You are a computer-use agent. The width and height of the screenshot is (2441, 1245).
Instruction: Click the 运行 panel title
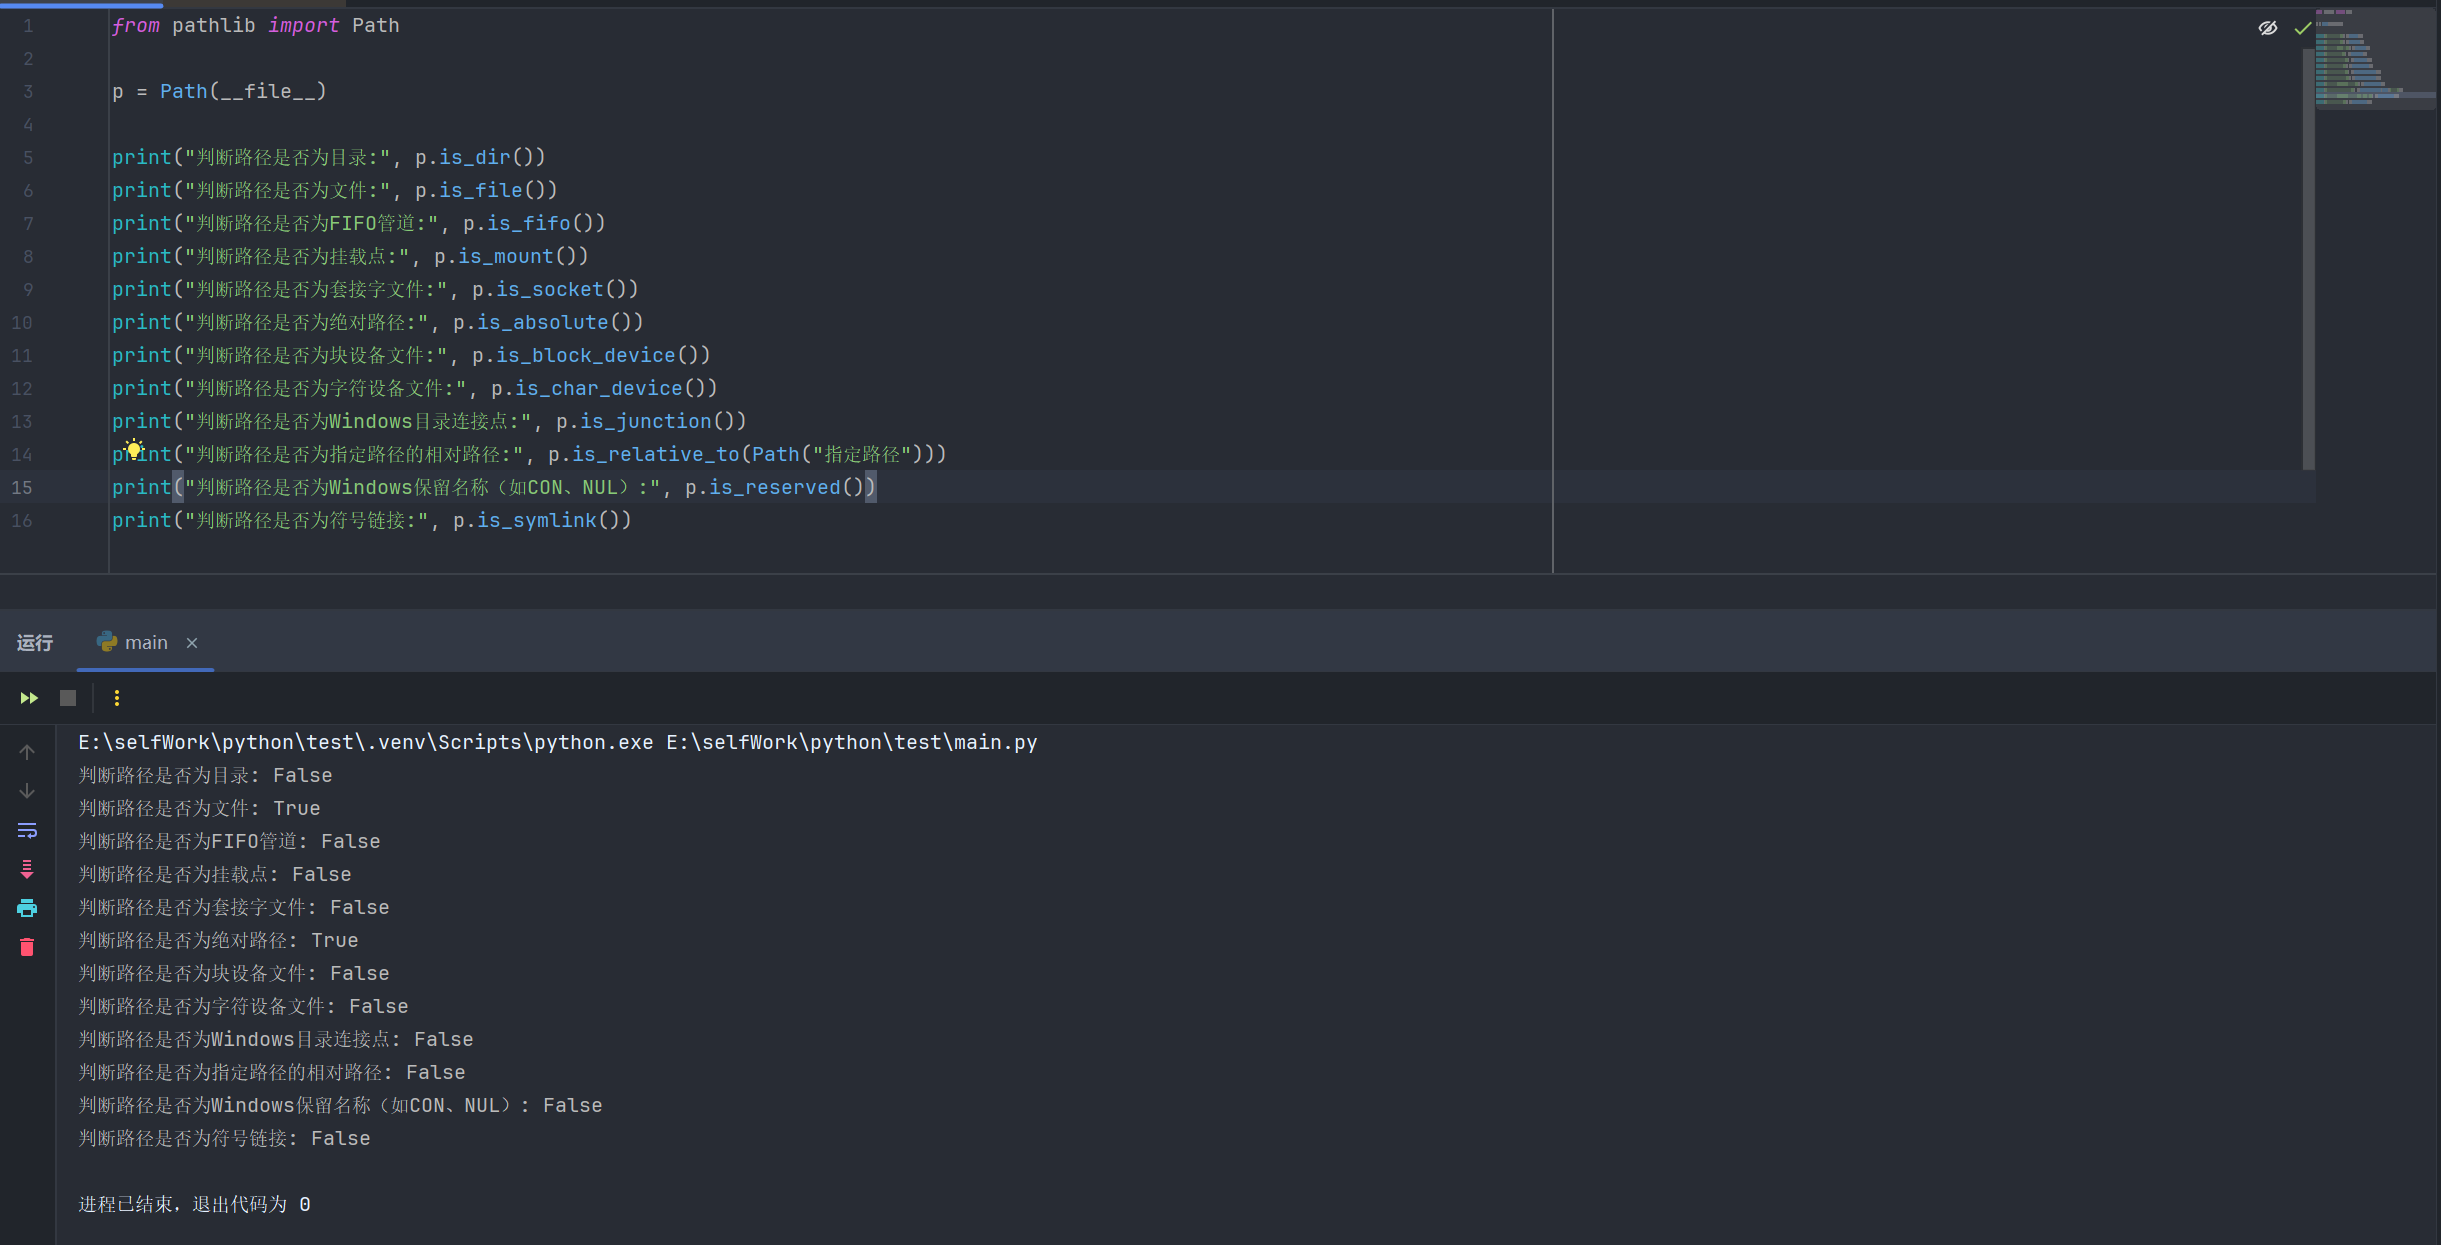point(35,643)
